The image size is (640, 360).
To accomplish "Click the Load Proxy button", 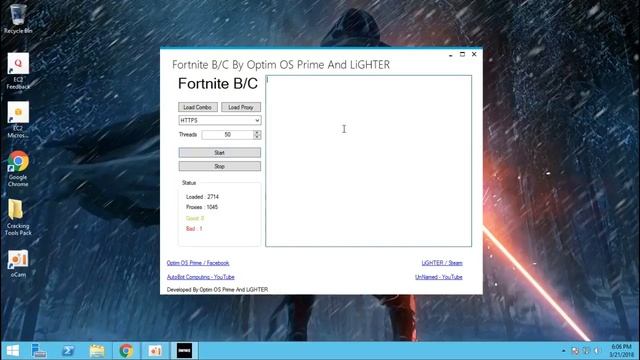I will (241, 107).
